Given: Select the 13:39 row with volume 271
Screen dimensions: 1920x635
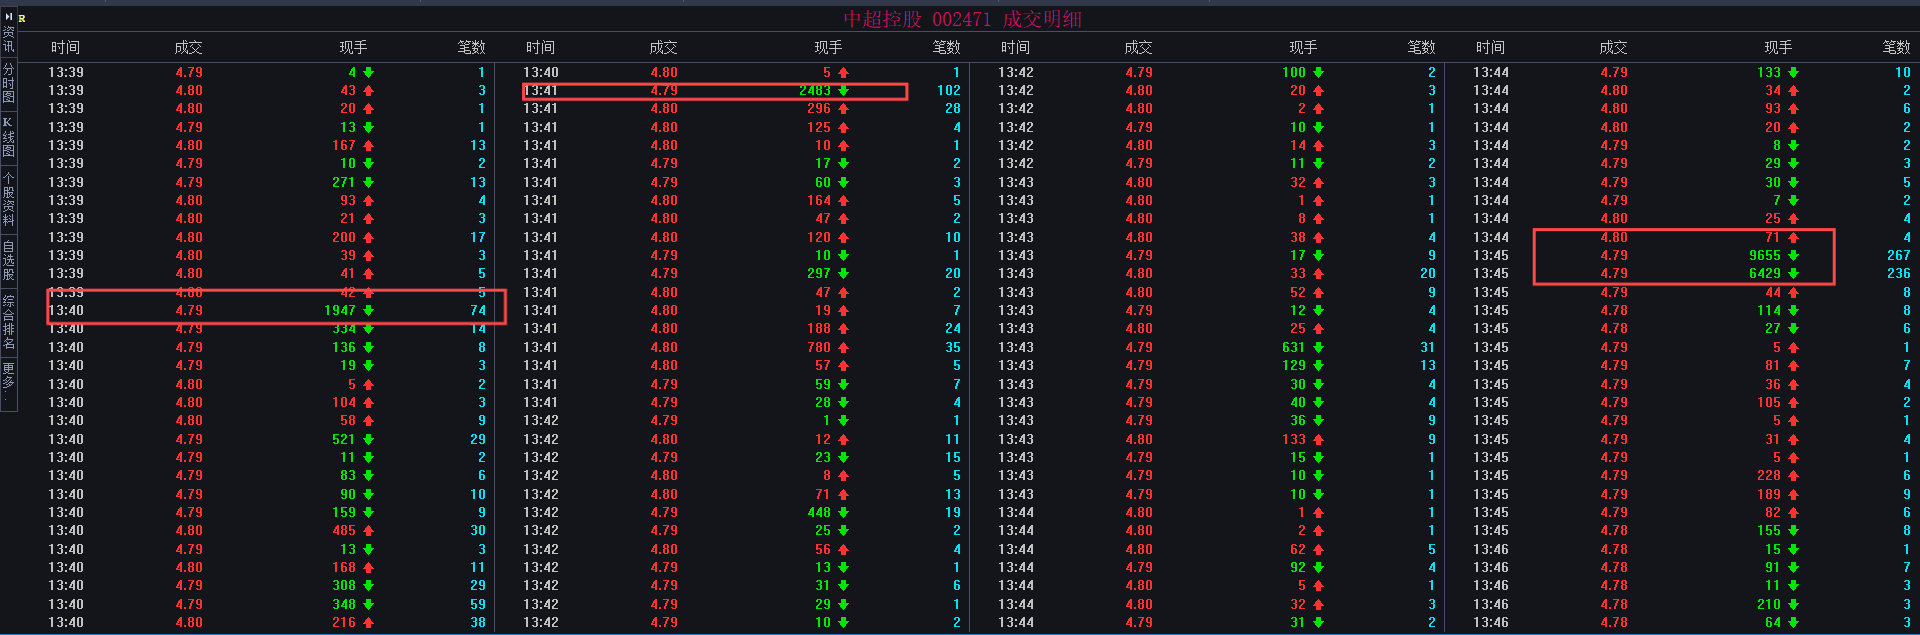Looking at the screenshot, I should (x=267, y=182).
